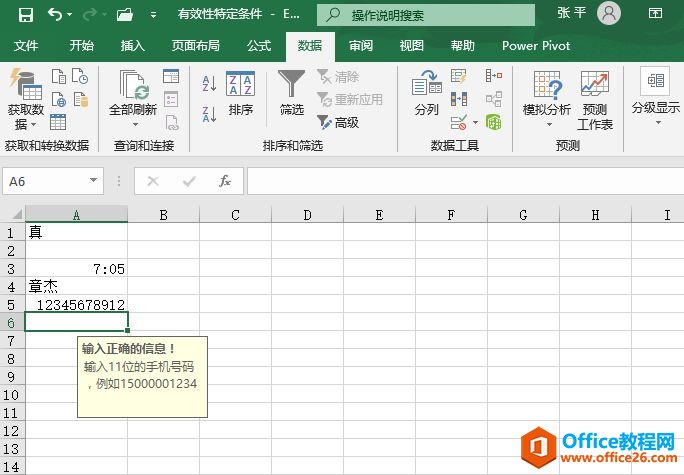
Task: Click the Consolidate icon
Action: (x=493, y=76)
